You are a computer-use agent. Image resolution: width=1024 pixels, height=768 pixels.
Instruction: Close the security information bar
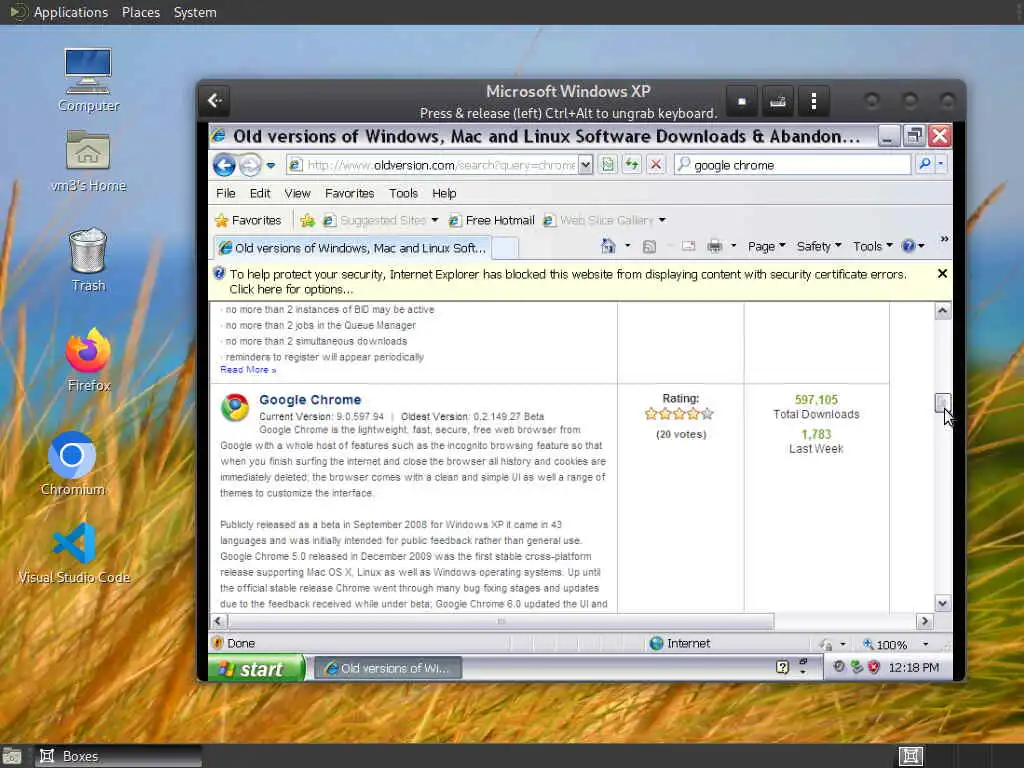(942, 274)
